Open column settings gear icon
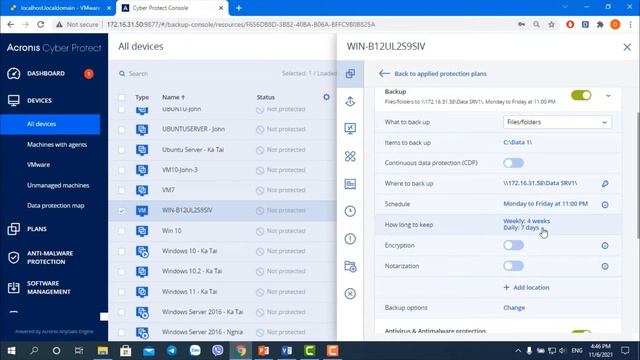Viewport: 640px width, 360px height. [x=327, y=97]
